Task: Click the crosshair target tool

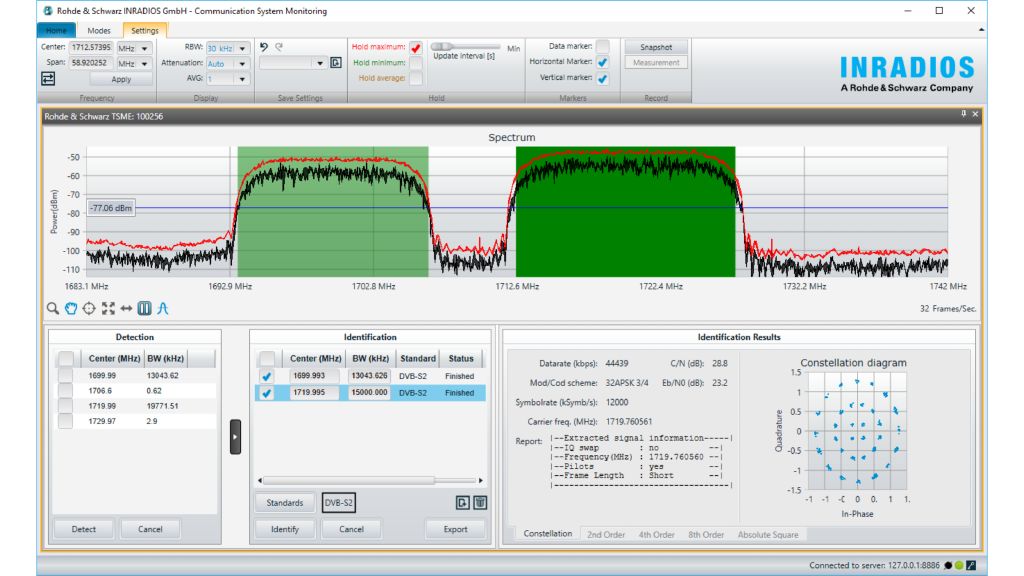Action: [89, 309]
